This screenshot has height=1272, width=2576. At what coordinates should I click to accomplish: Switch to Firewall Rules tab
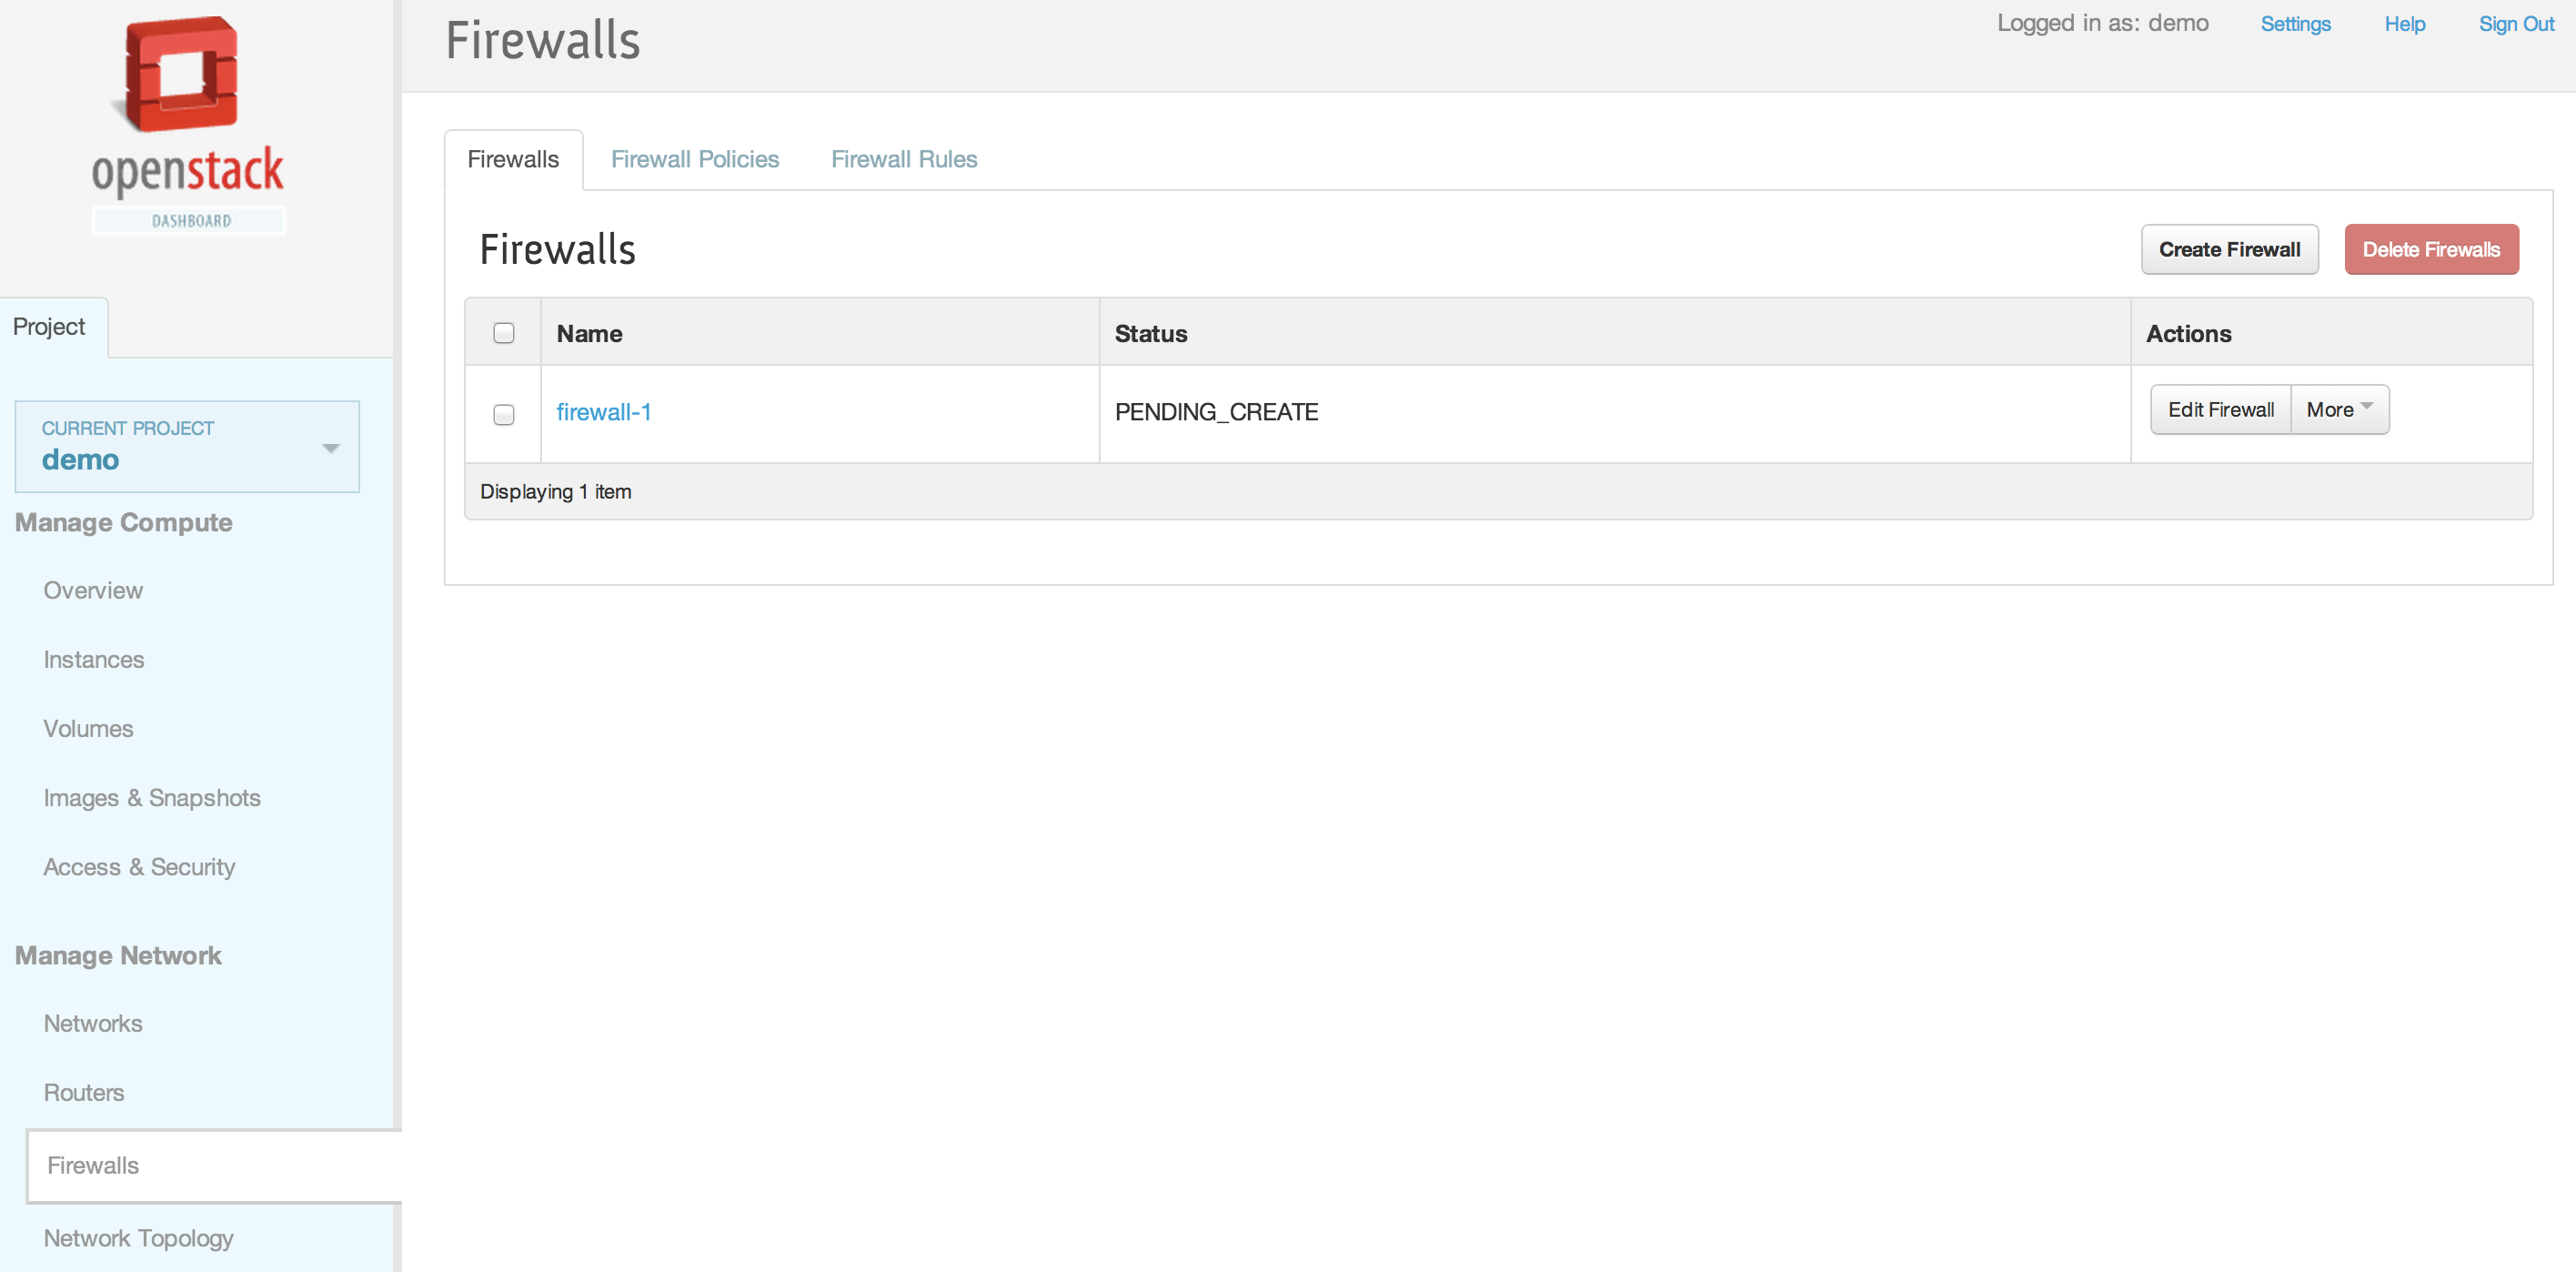(903, 159)
